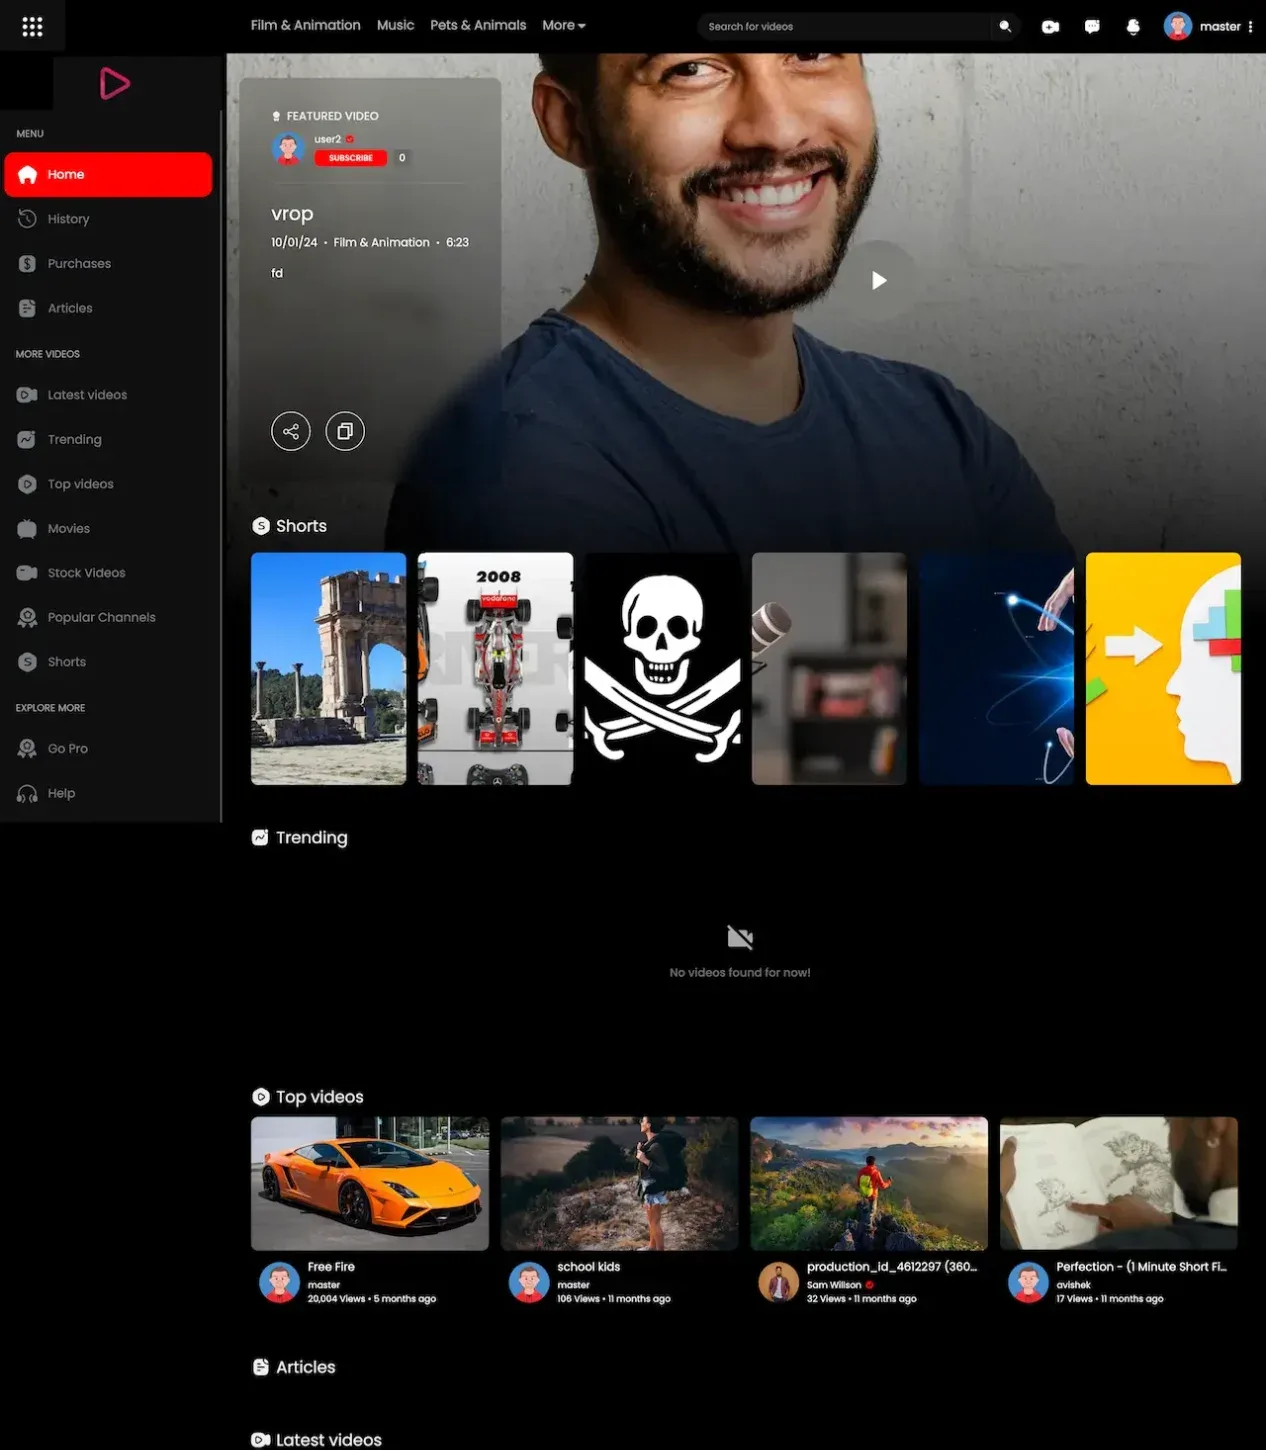Click the Top videos sidebar icon
The height and width of the screenshot is (1450, 1266).
click(27, 484)
